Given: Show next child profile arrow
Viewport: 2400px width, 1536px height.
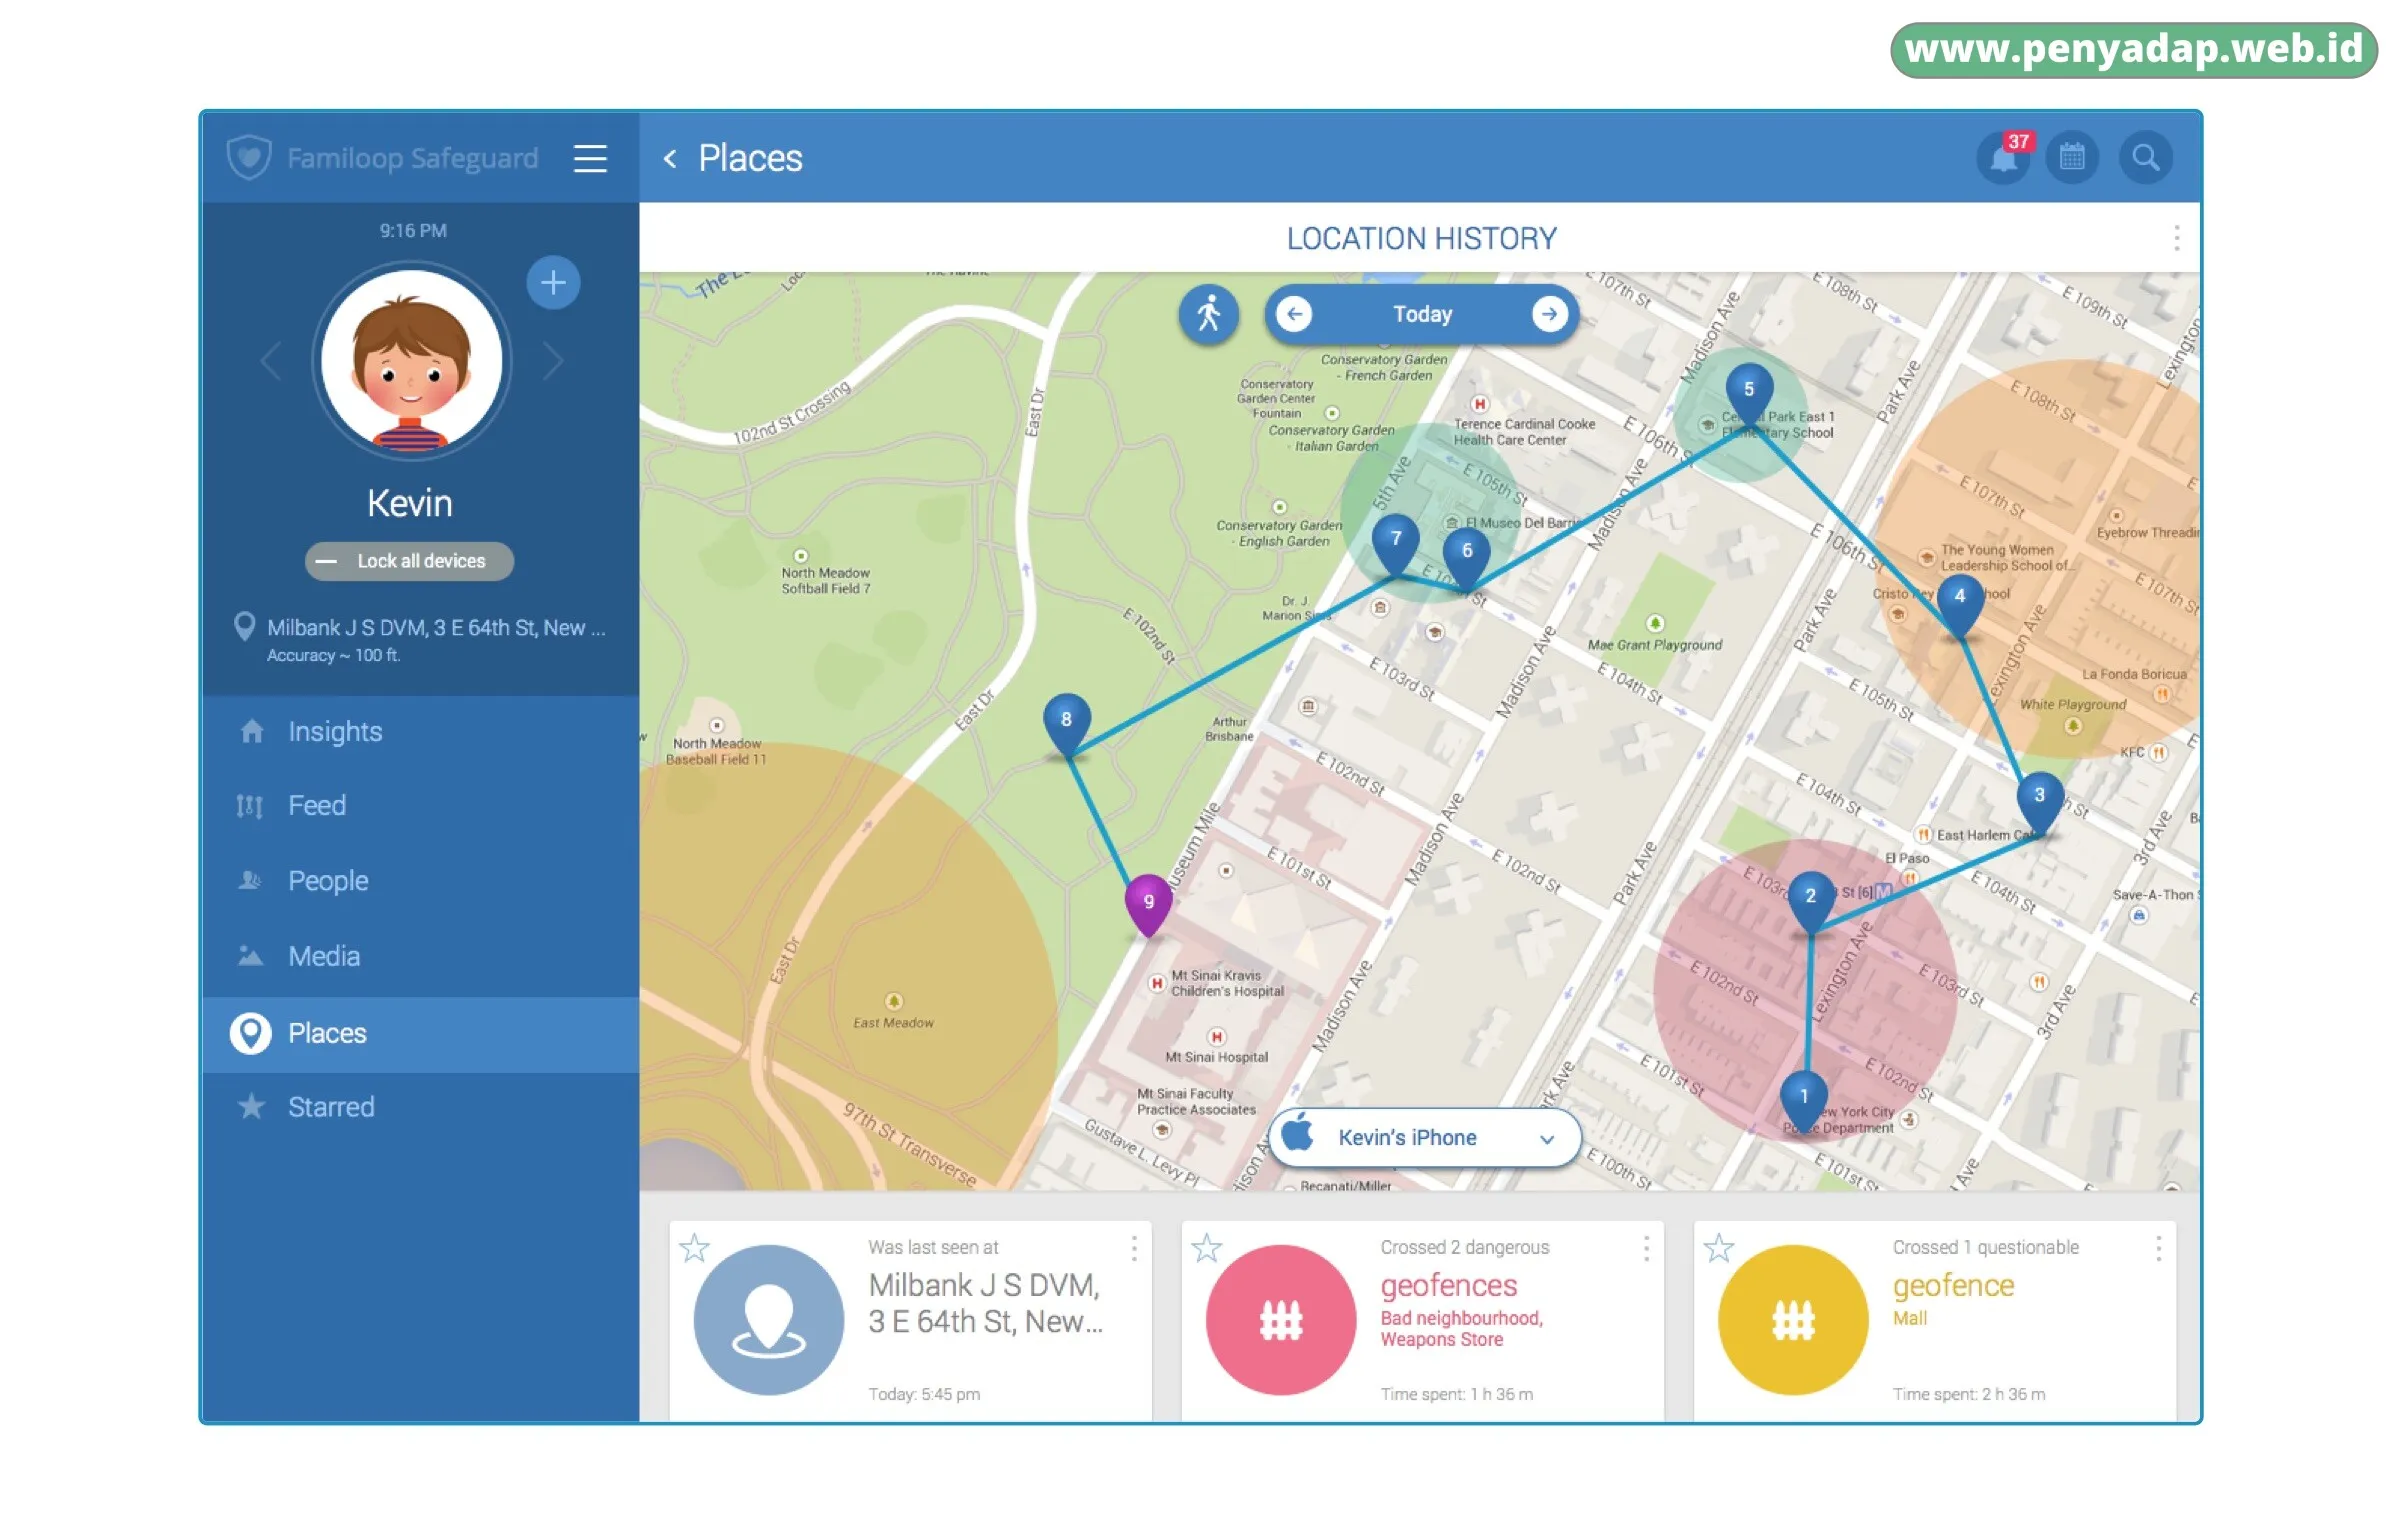Looking at the screenshot, I should click(x=553, y=360).
